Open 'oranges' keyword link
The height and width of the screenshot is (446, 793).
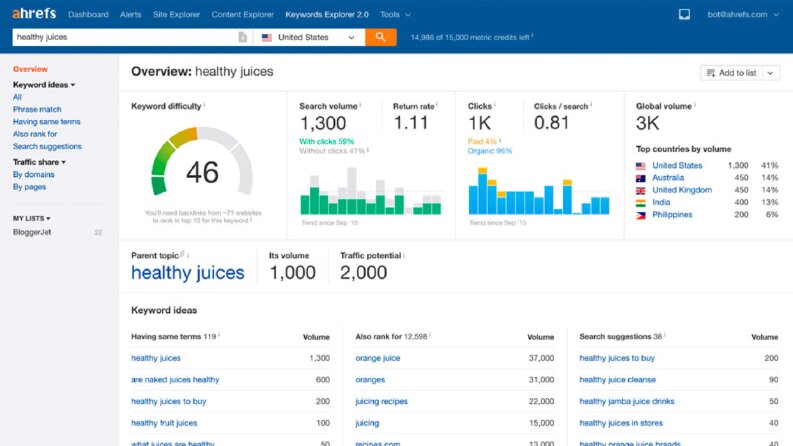[x=370, y=380]
